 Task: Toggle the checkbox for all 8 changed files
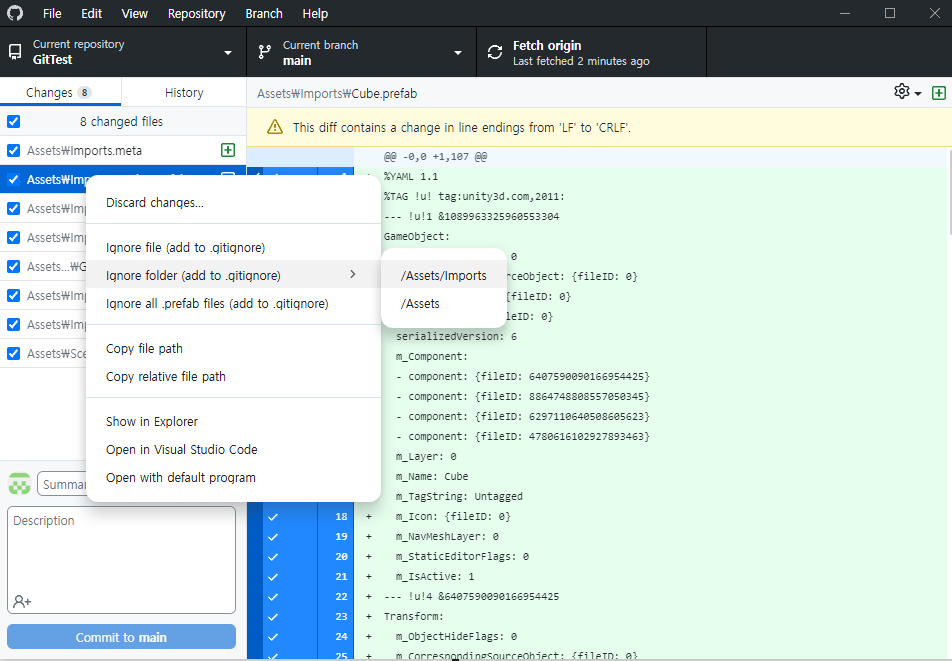tap(13, 121)
